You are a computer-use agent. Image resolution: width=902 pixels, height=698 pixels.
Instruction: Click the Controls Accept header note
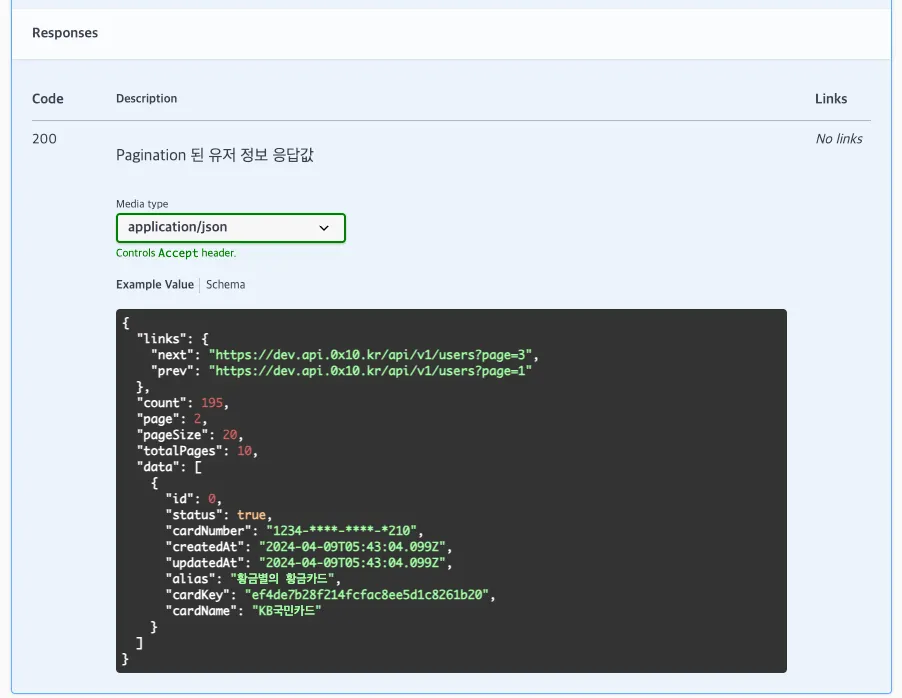[x=176, y=253]
